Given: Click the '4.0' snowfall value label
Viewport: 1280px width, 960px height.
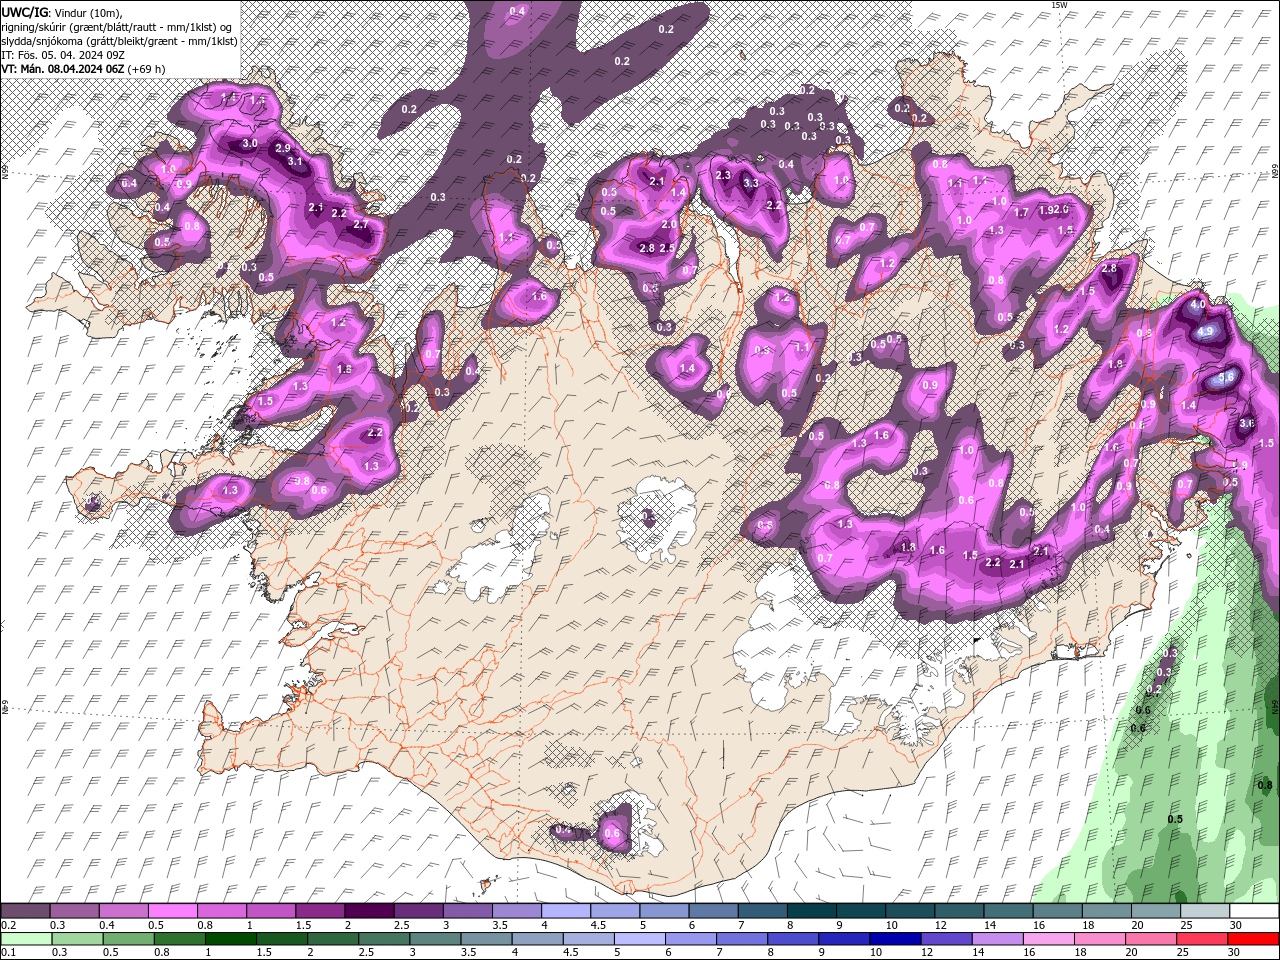Looking at the screenshot, I should 1198,303.
